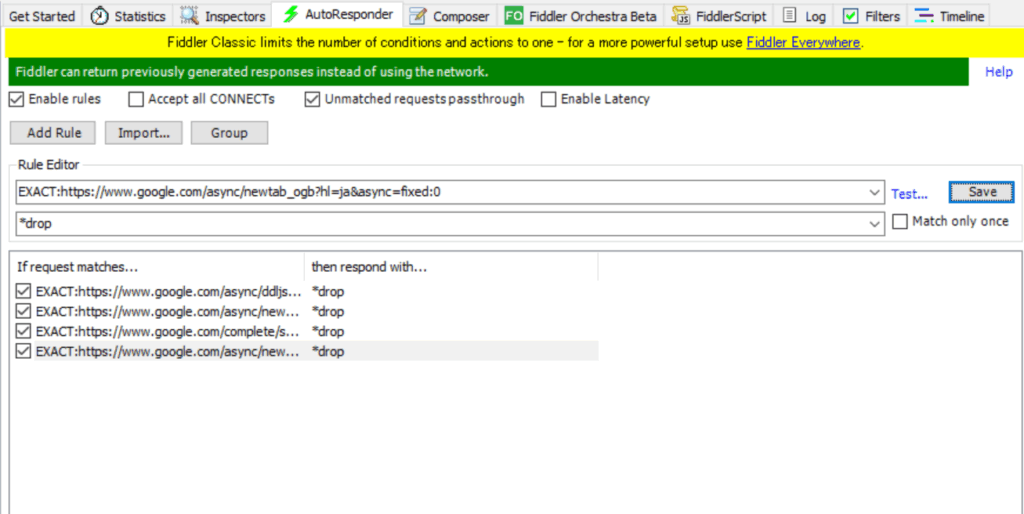1024x514 pixels.
Task: Toggle Accept all CONNECTs checkbox
Action: point(136,99)
